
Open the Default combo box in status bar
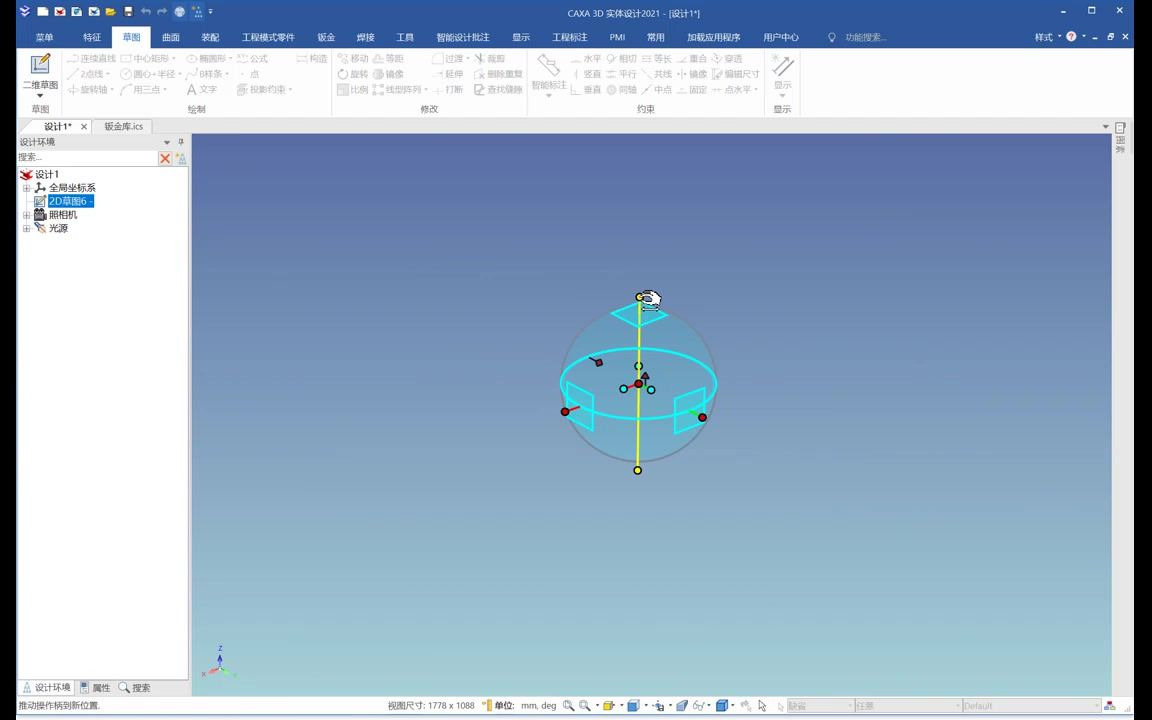coord(1032,706)
